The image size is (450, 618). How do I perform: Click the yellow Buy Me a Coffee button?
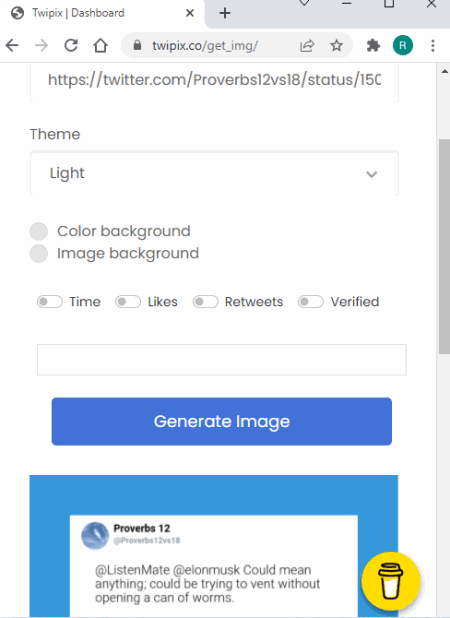click(x=391, y=581)
